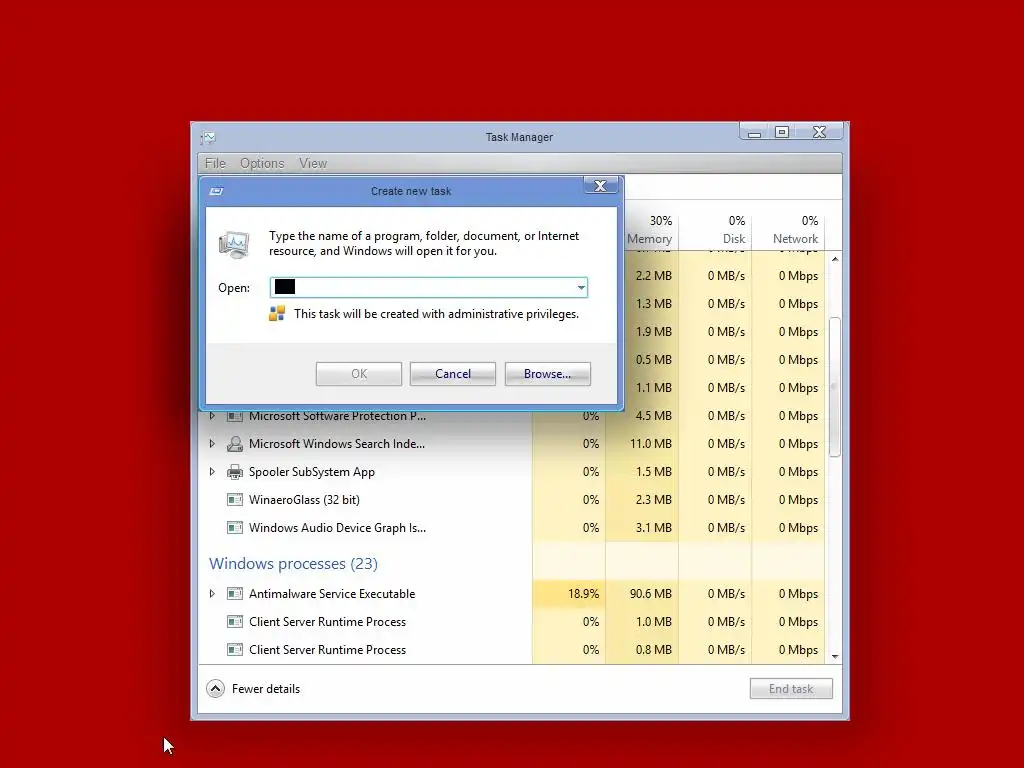The height and width of the screenshot is (768, 1024).
Task: Click OK in Create new task dialog
Action: [x=359, y=374]
